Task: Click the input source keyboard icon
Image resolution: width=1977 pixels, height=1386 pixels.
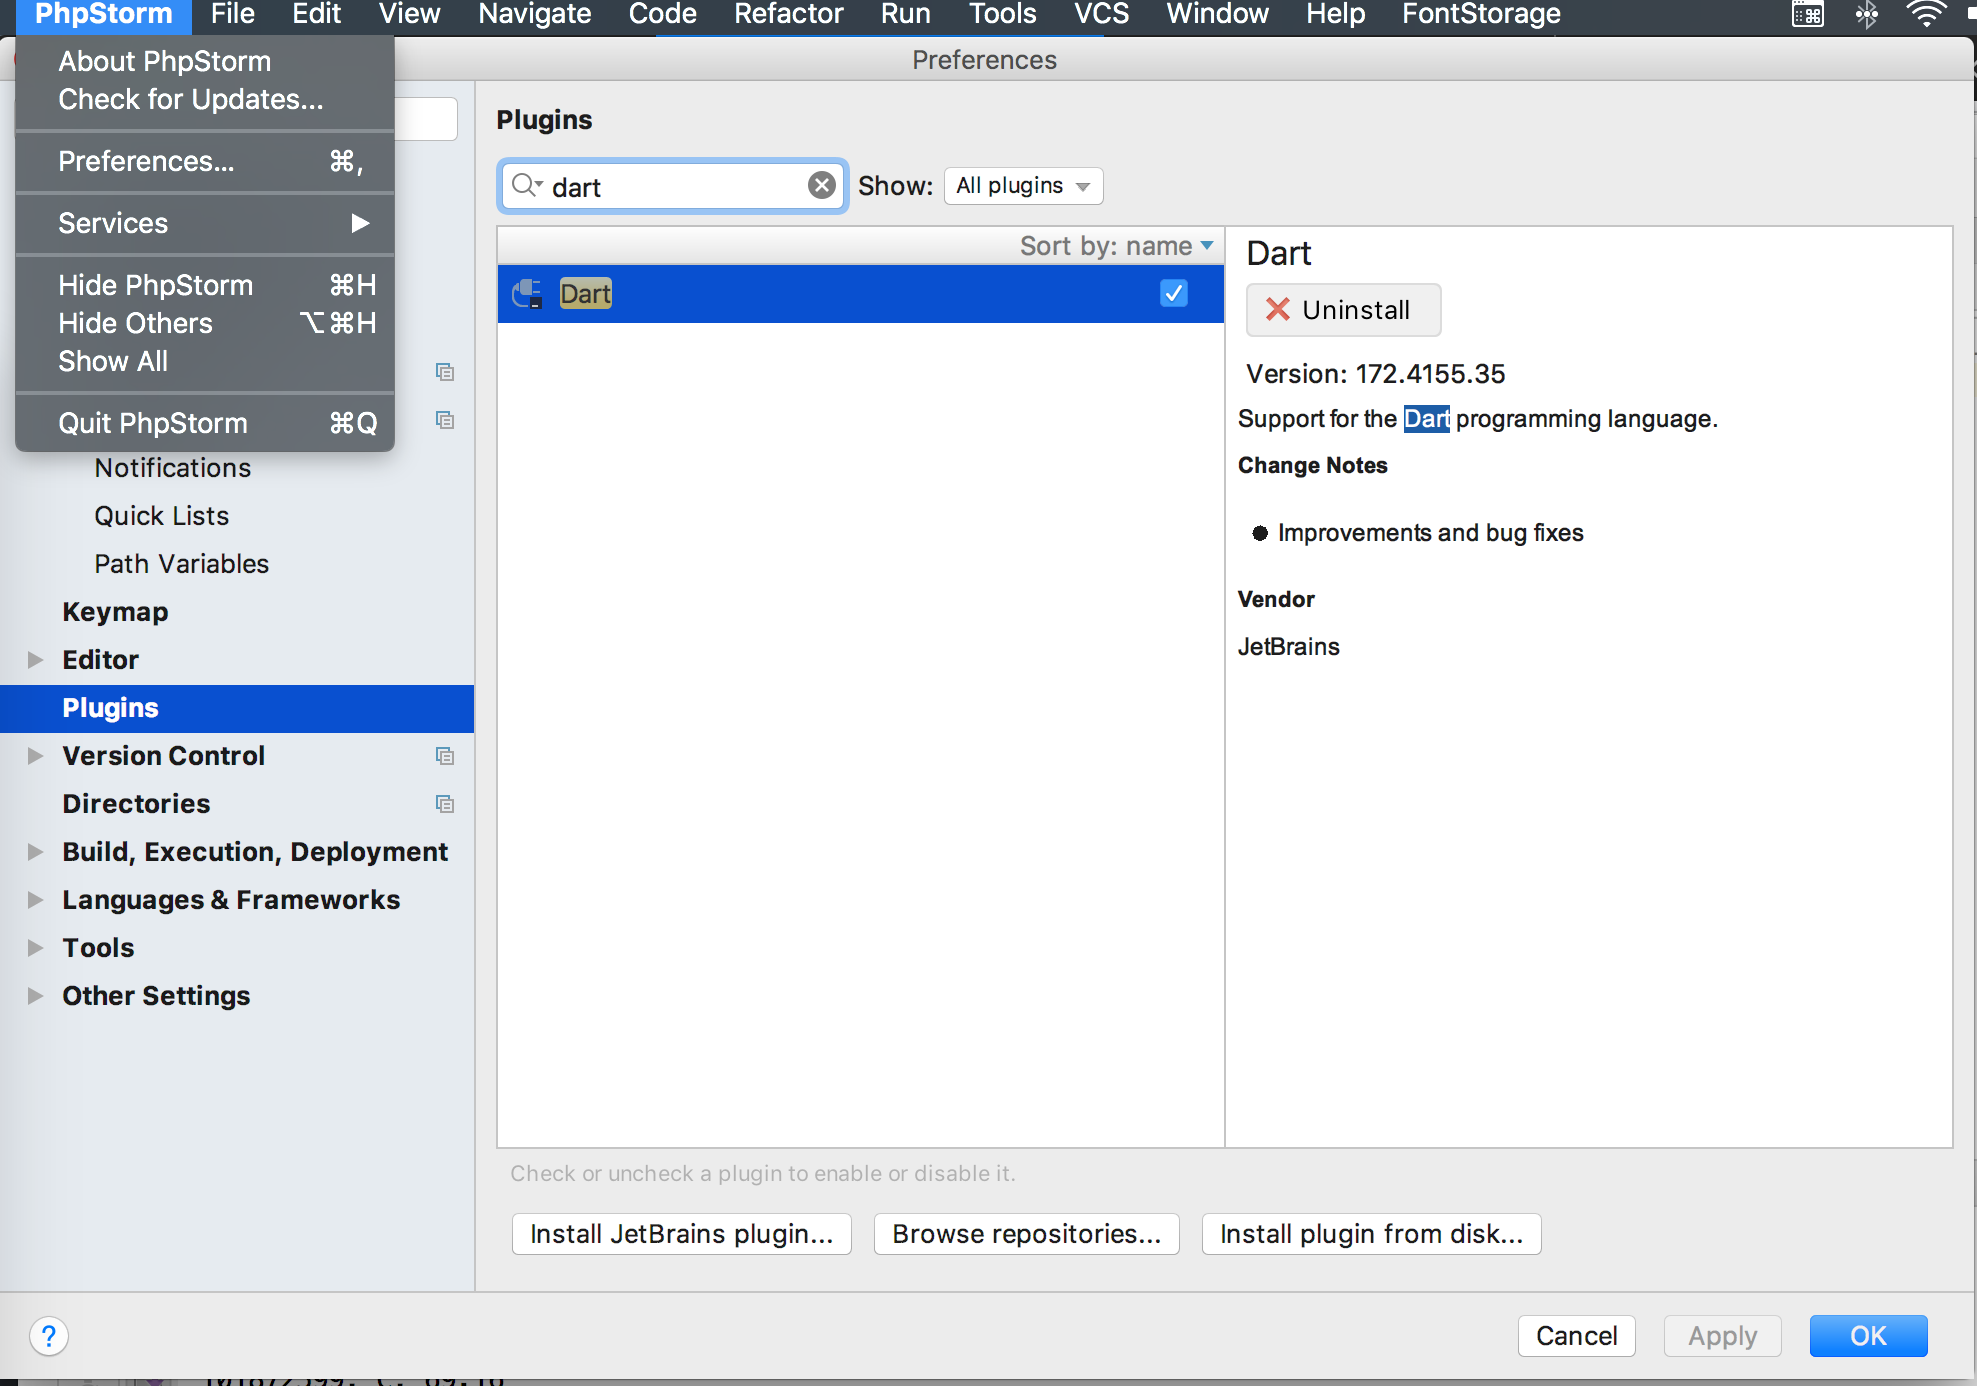Action: 1806,14
